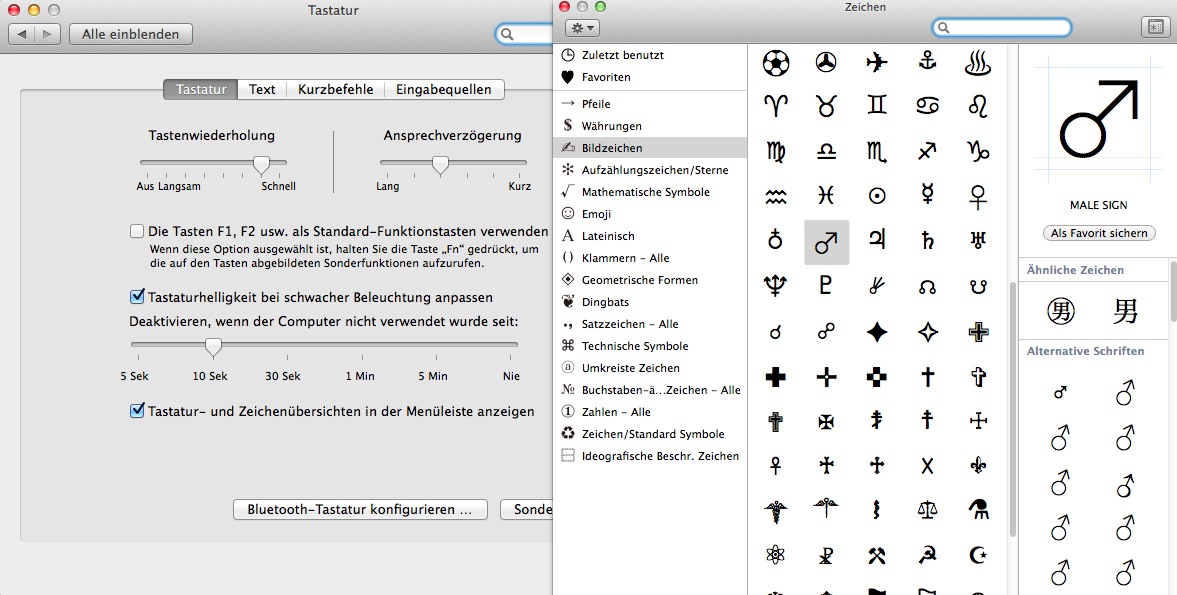Open Bluetooth-Tastatur konfigurieren
This screenshot has width=1177, height=595.
tap(359, 509)
